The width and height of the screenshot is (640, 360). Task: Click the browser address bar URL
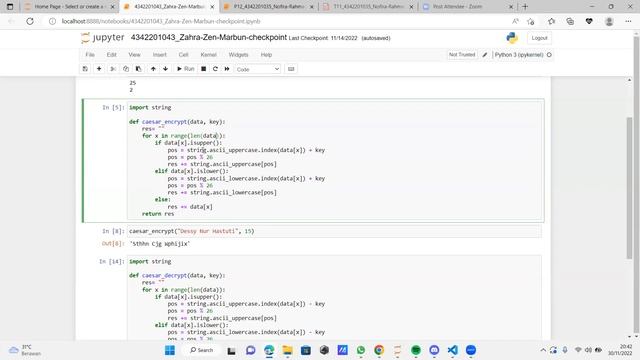pyautogui.click(x=161, y=21)
